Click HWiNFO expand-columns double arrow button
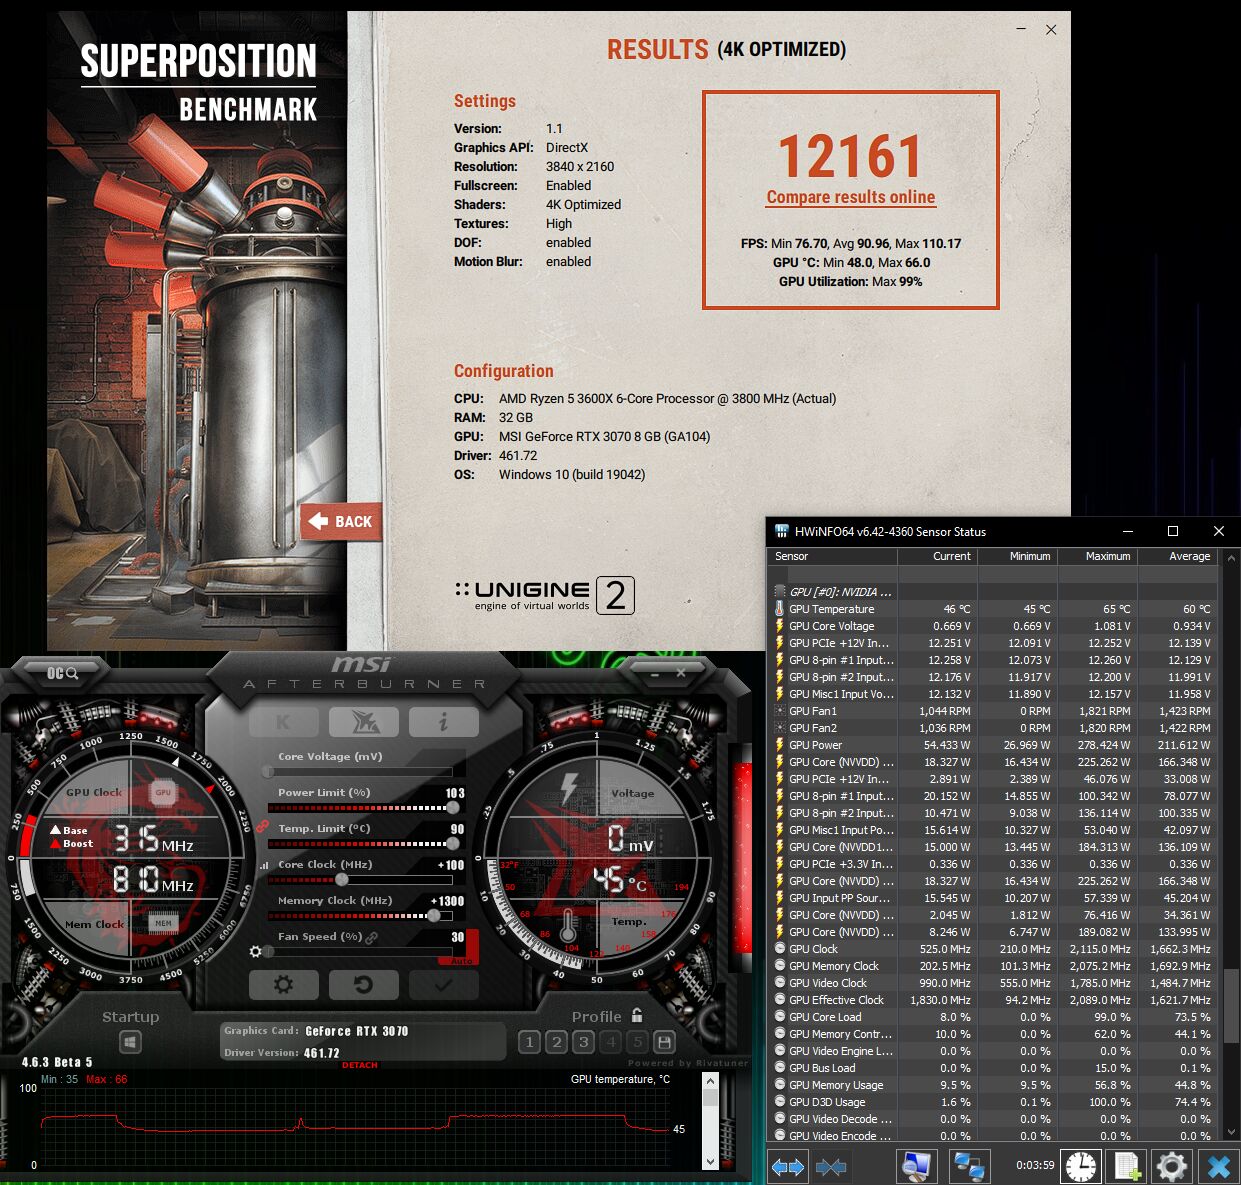Image resolution: width=1241 pixels, height=1185 pixels. 788,1166
